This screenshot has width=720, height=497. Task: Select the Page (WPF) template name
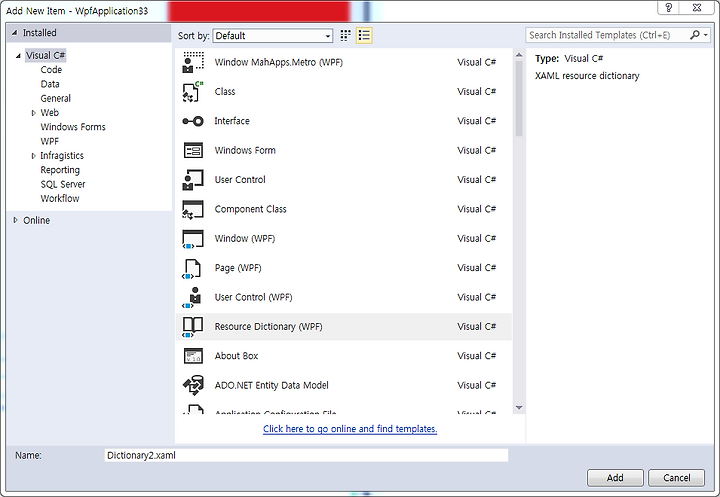(238, 268)
